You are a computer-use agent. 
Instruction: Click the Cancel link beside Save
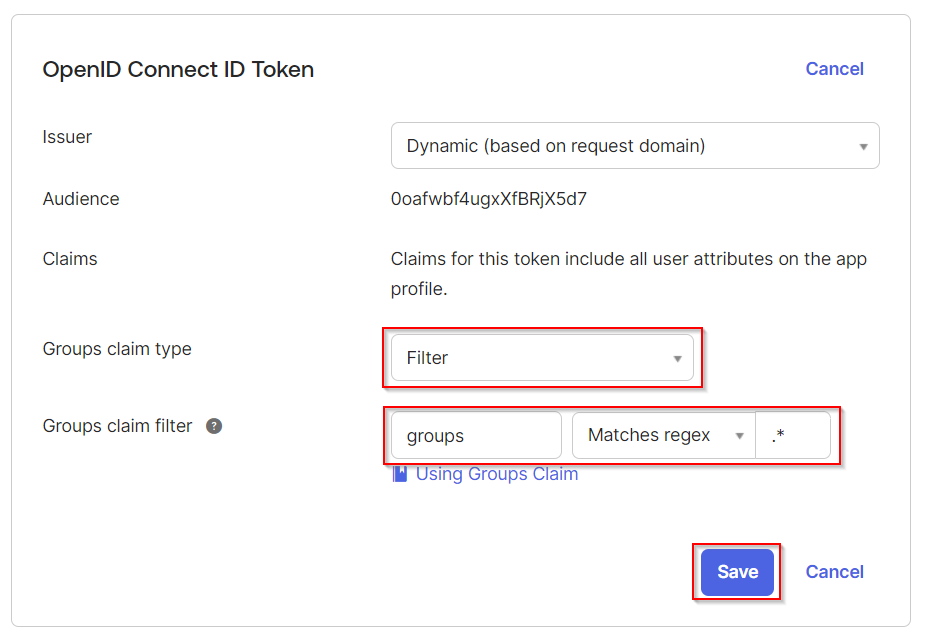tap(834, 572)
